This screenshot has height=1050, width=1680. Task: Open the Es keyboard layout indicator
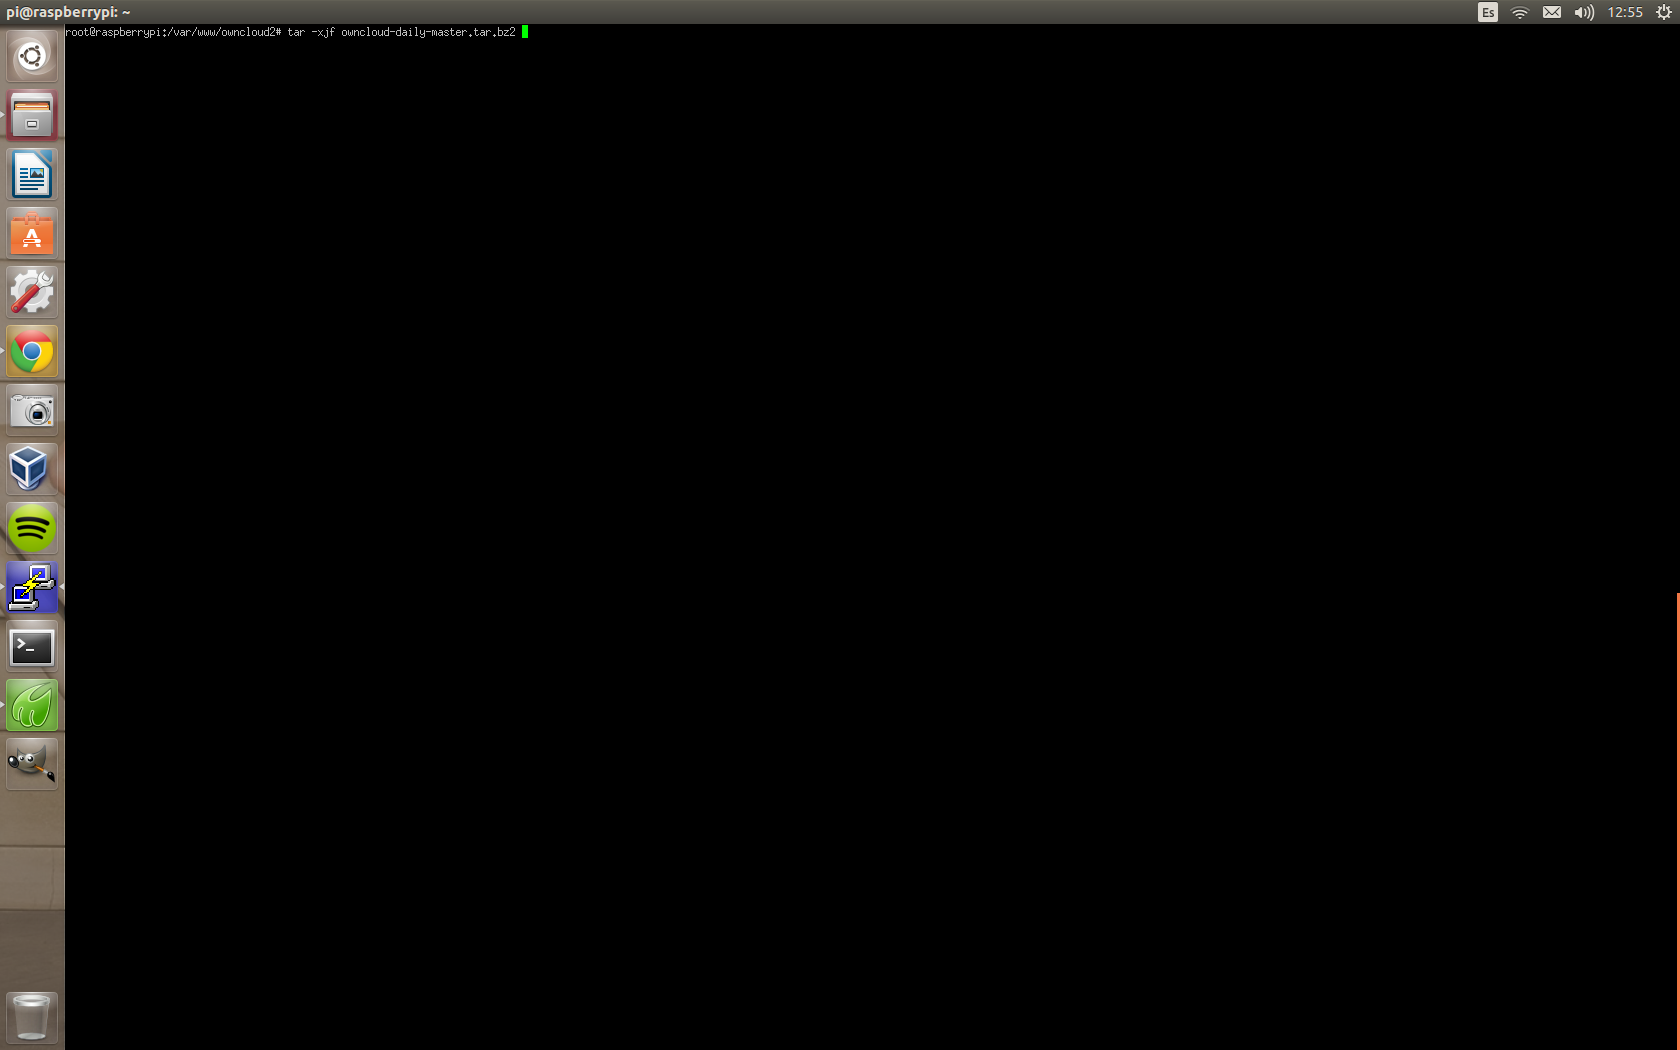[1488, 12]
